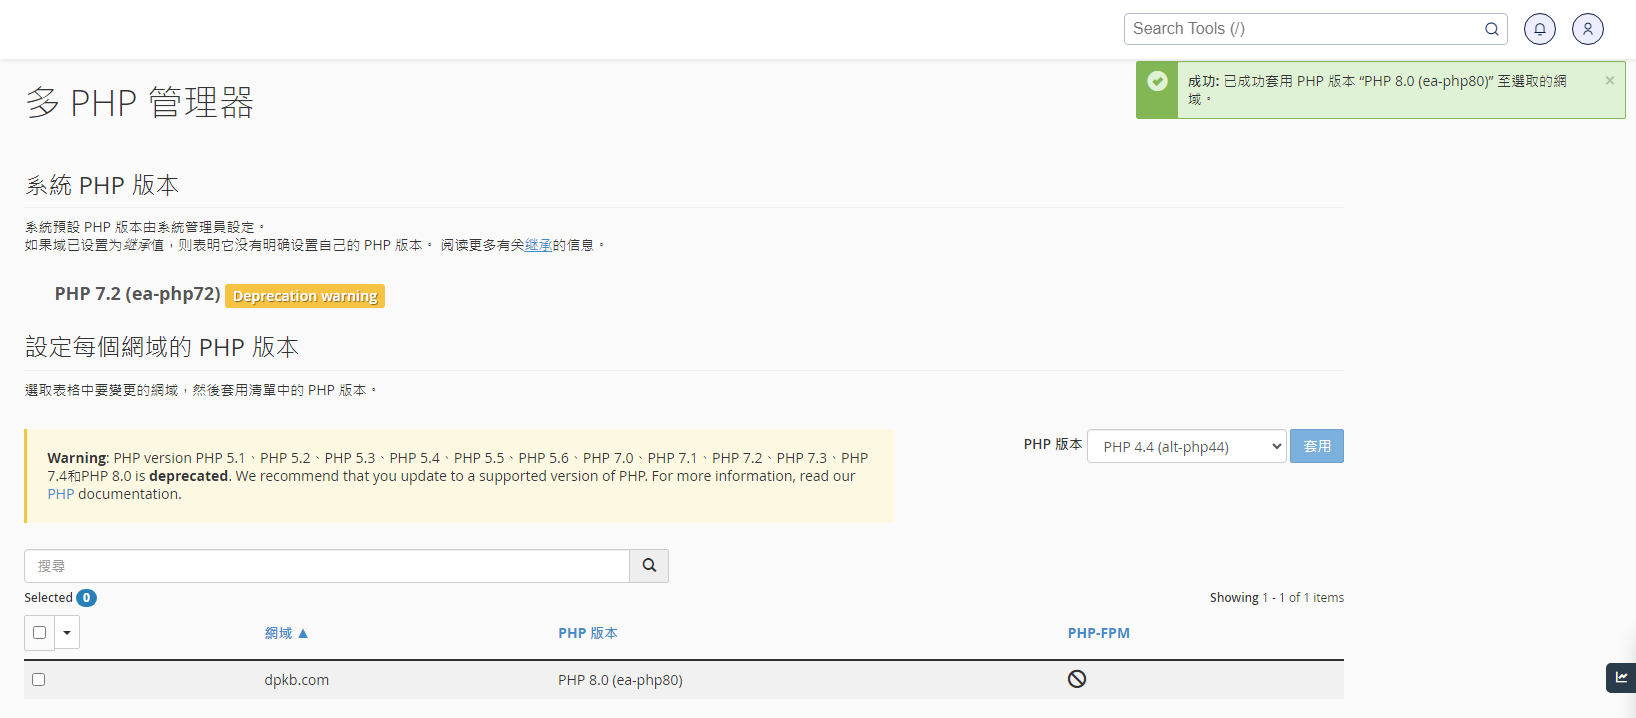Viewport: 1636px width, 718px height.
Task: Open the PHP 版本 version dropdown
Action: [x=1186, y=447]
